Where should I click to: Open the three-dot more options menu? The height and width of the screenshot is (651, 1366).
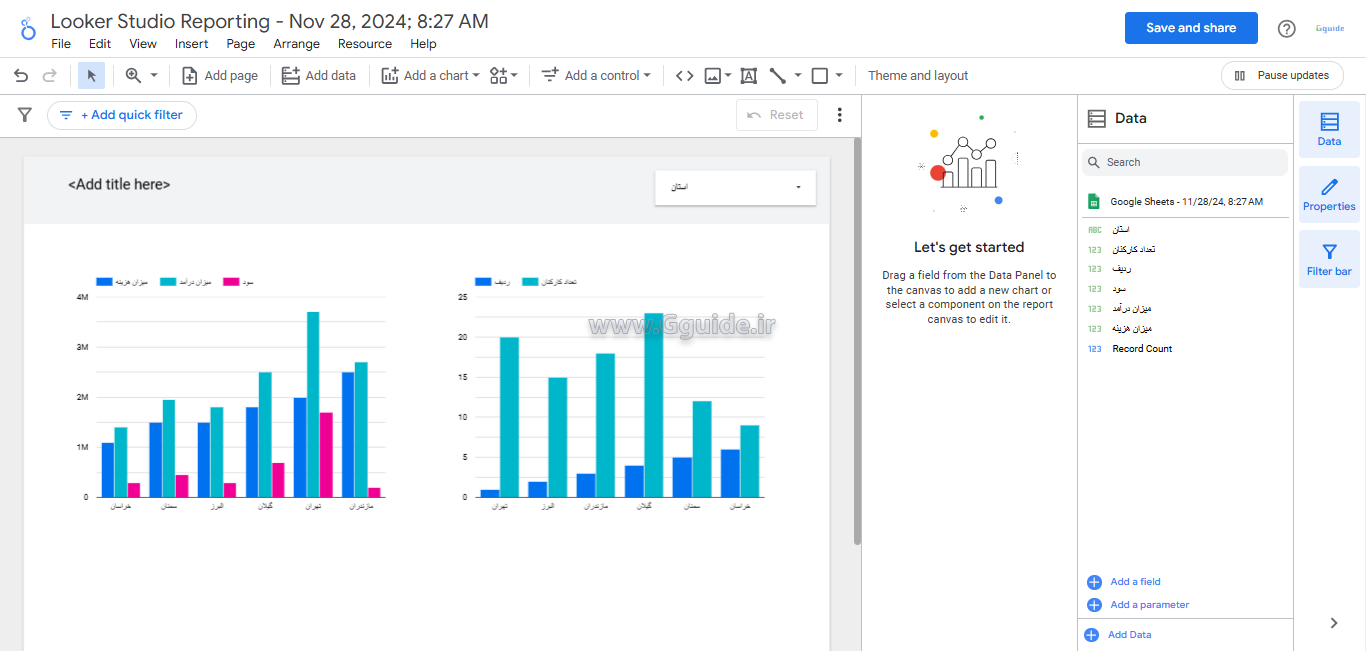tap(839, 115)
